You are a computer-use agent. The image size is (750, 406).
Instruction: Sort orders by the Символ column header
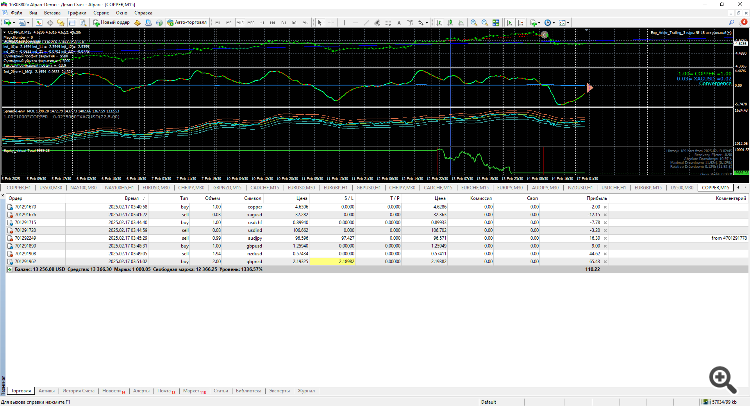pos(254,198)
